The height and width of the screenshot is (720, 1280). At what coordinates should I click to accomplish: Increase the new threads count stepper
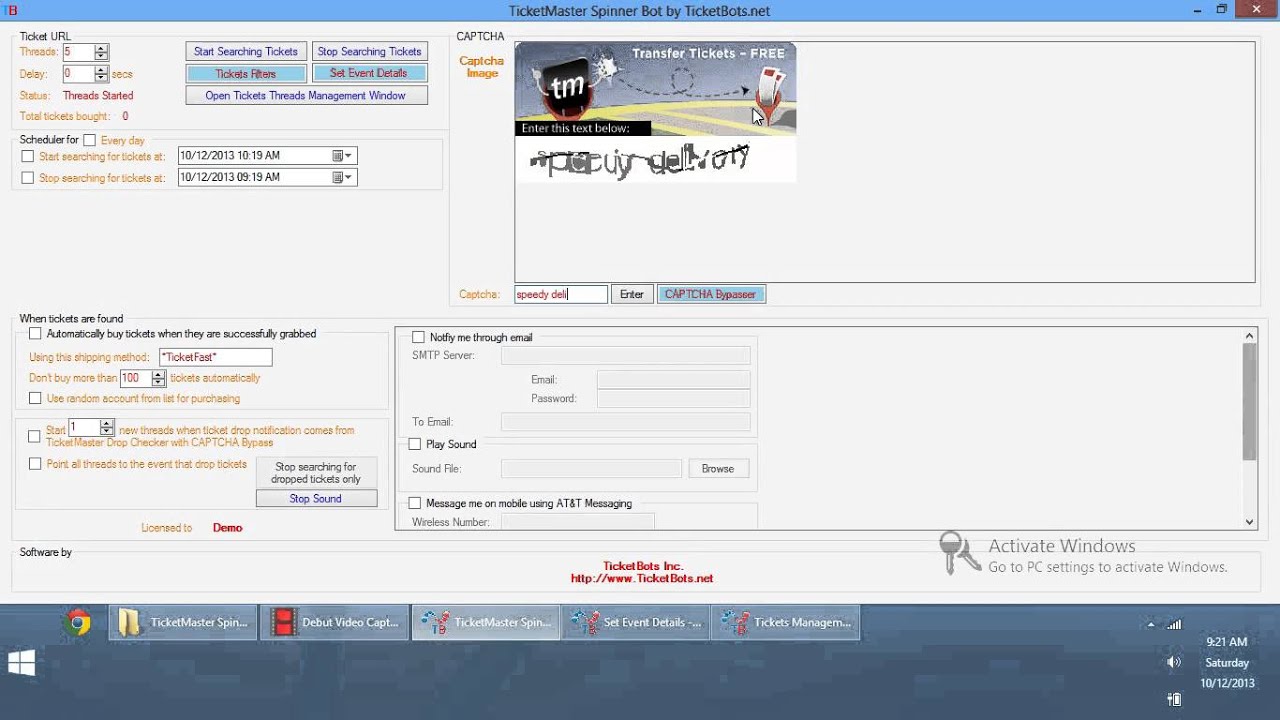pyautogui.click(x=107, y=424)
